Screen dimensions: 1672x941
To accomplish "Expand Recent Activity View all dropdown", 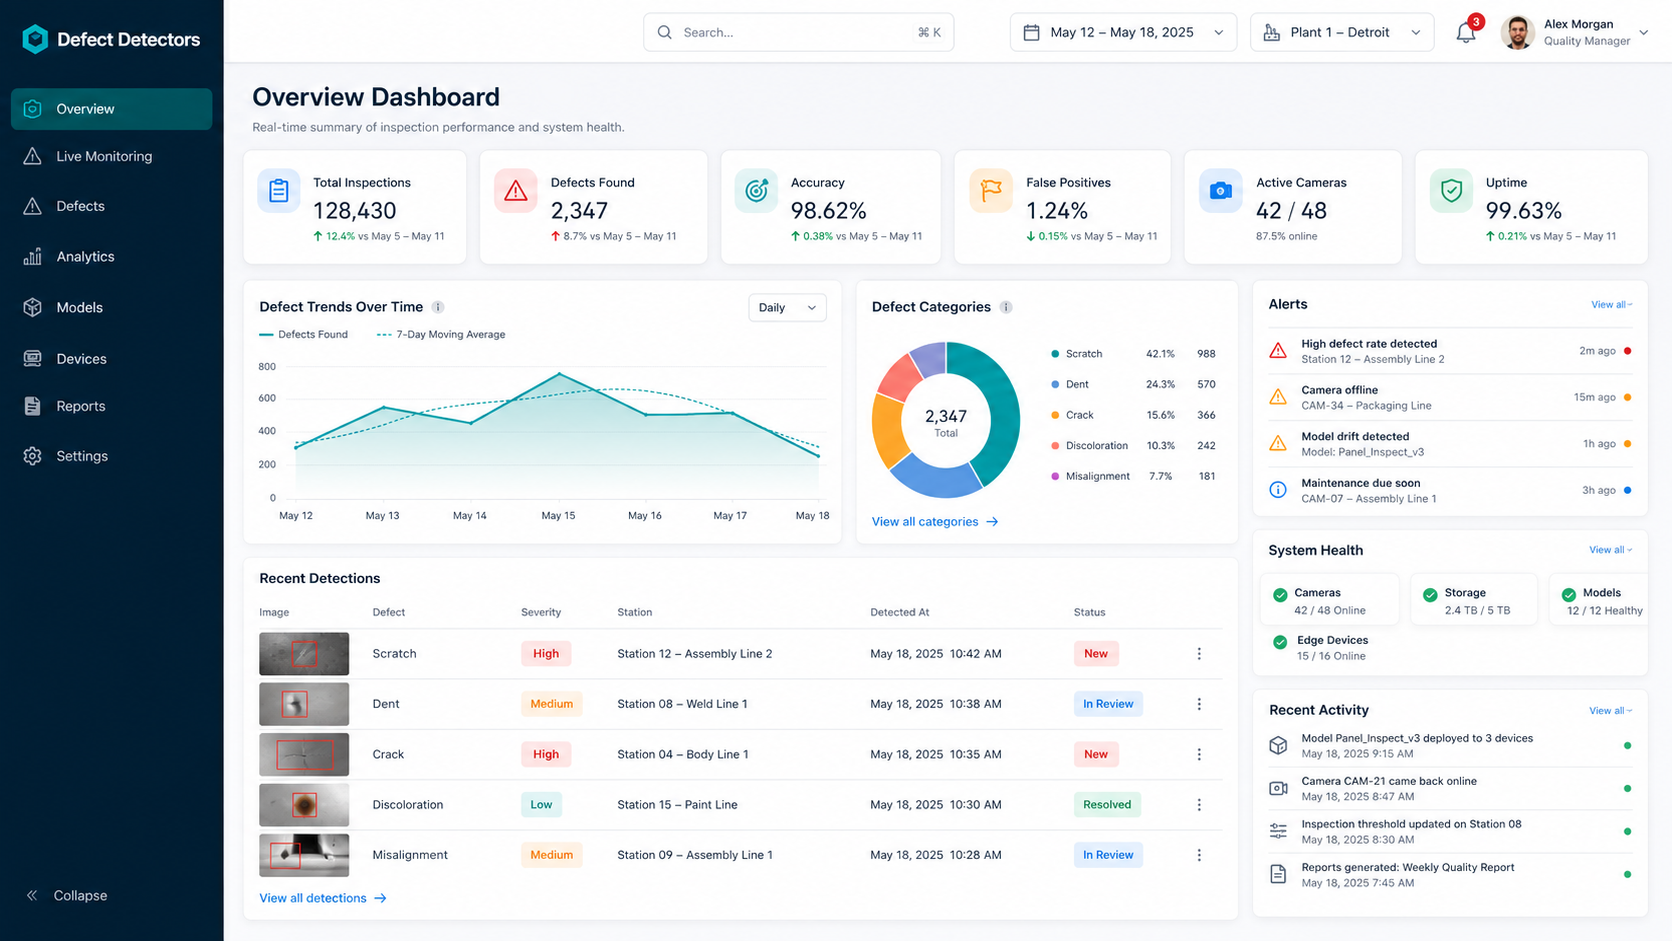I will coord(1610,711).
